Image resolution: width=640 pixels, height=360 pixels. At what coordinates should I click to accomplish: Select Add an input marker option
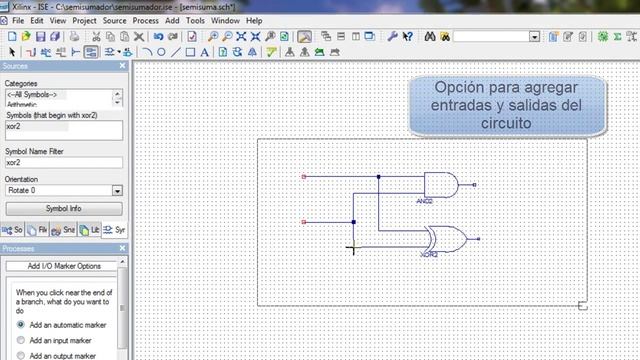click(x=21, y=340)
